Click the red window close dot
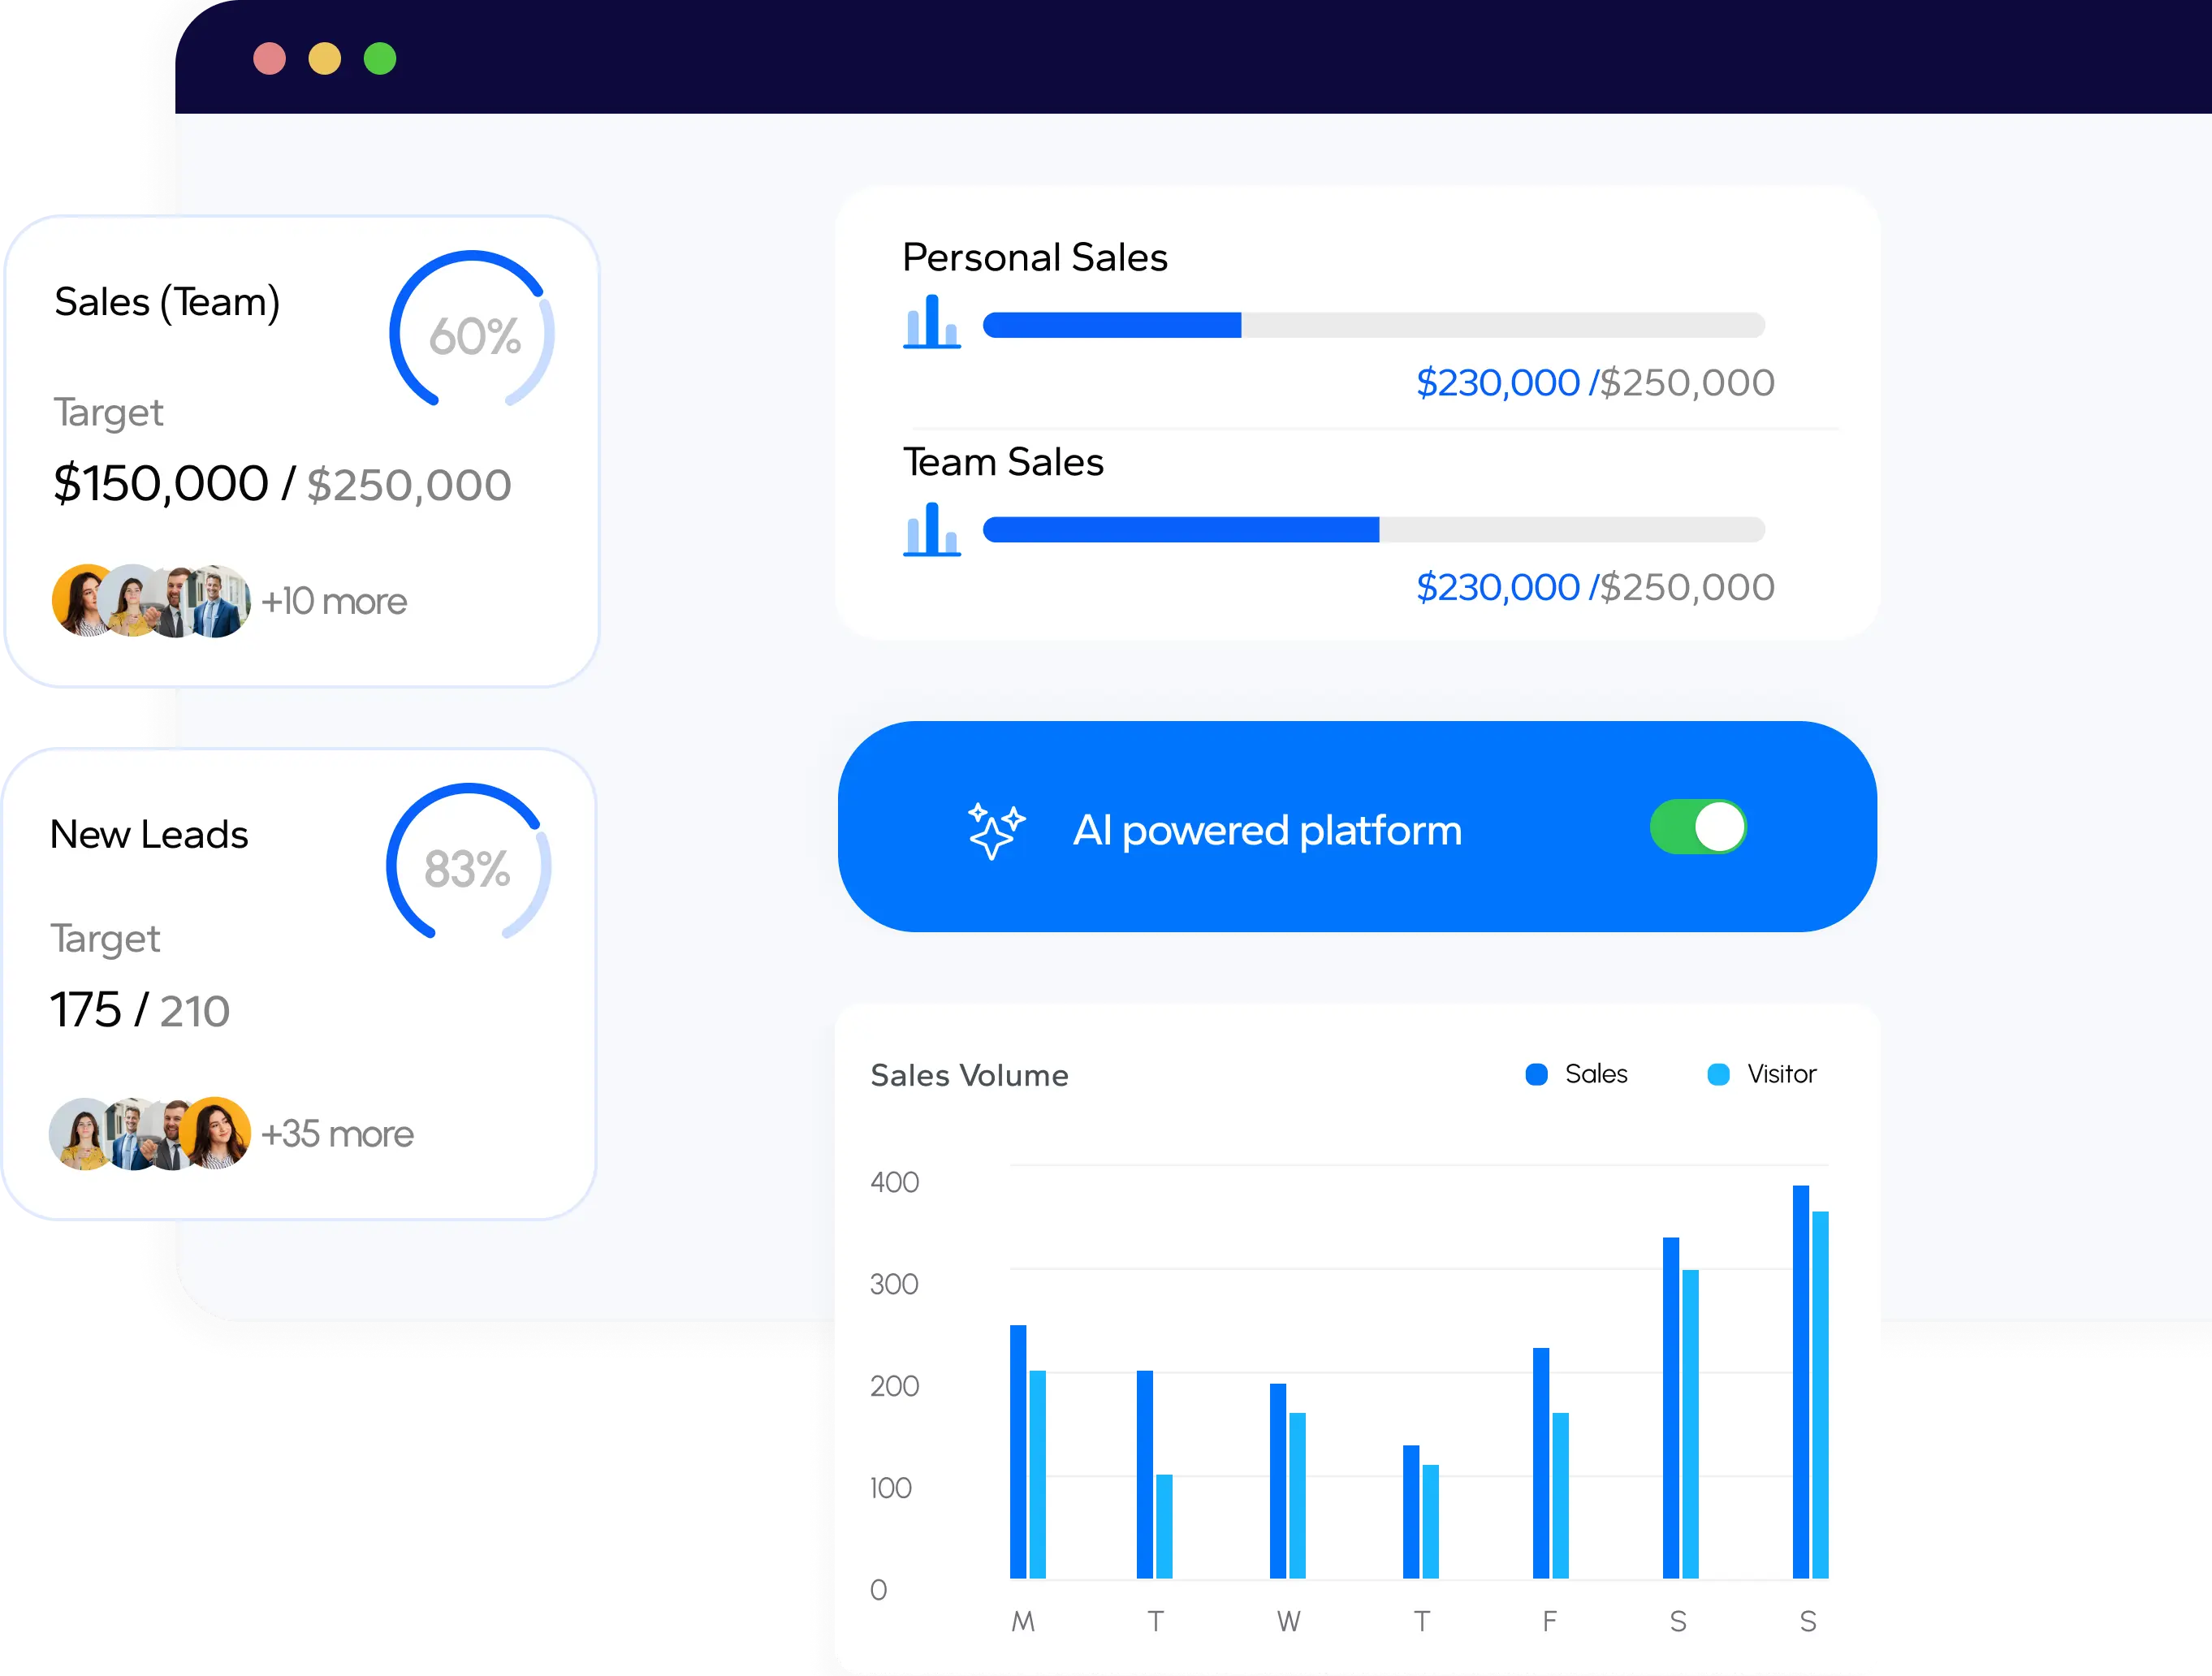The height and width of the screenshot is (1676, 2212). [270, 58]
